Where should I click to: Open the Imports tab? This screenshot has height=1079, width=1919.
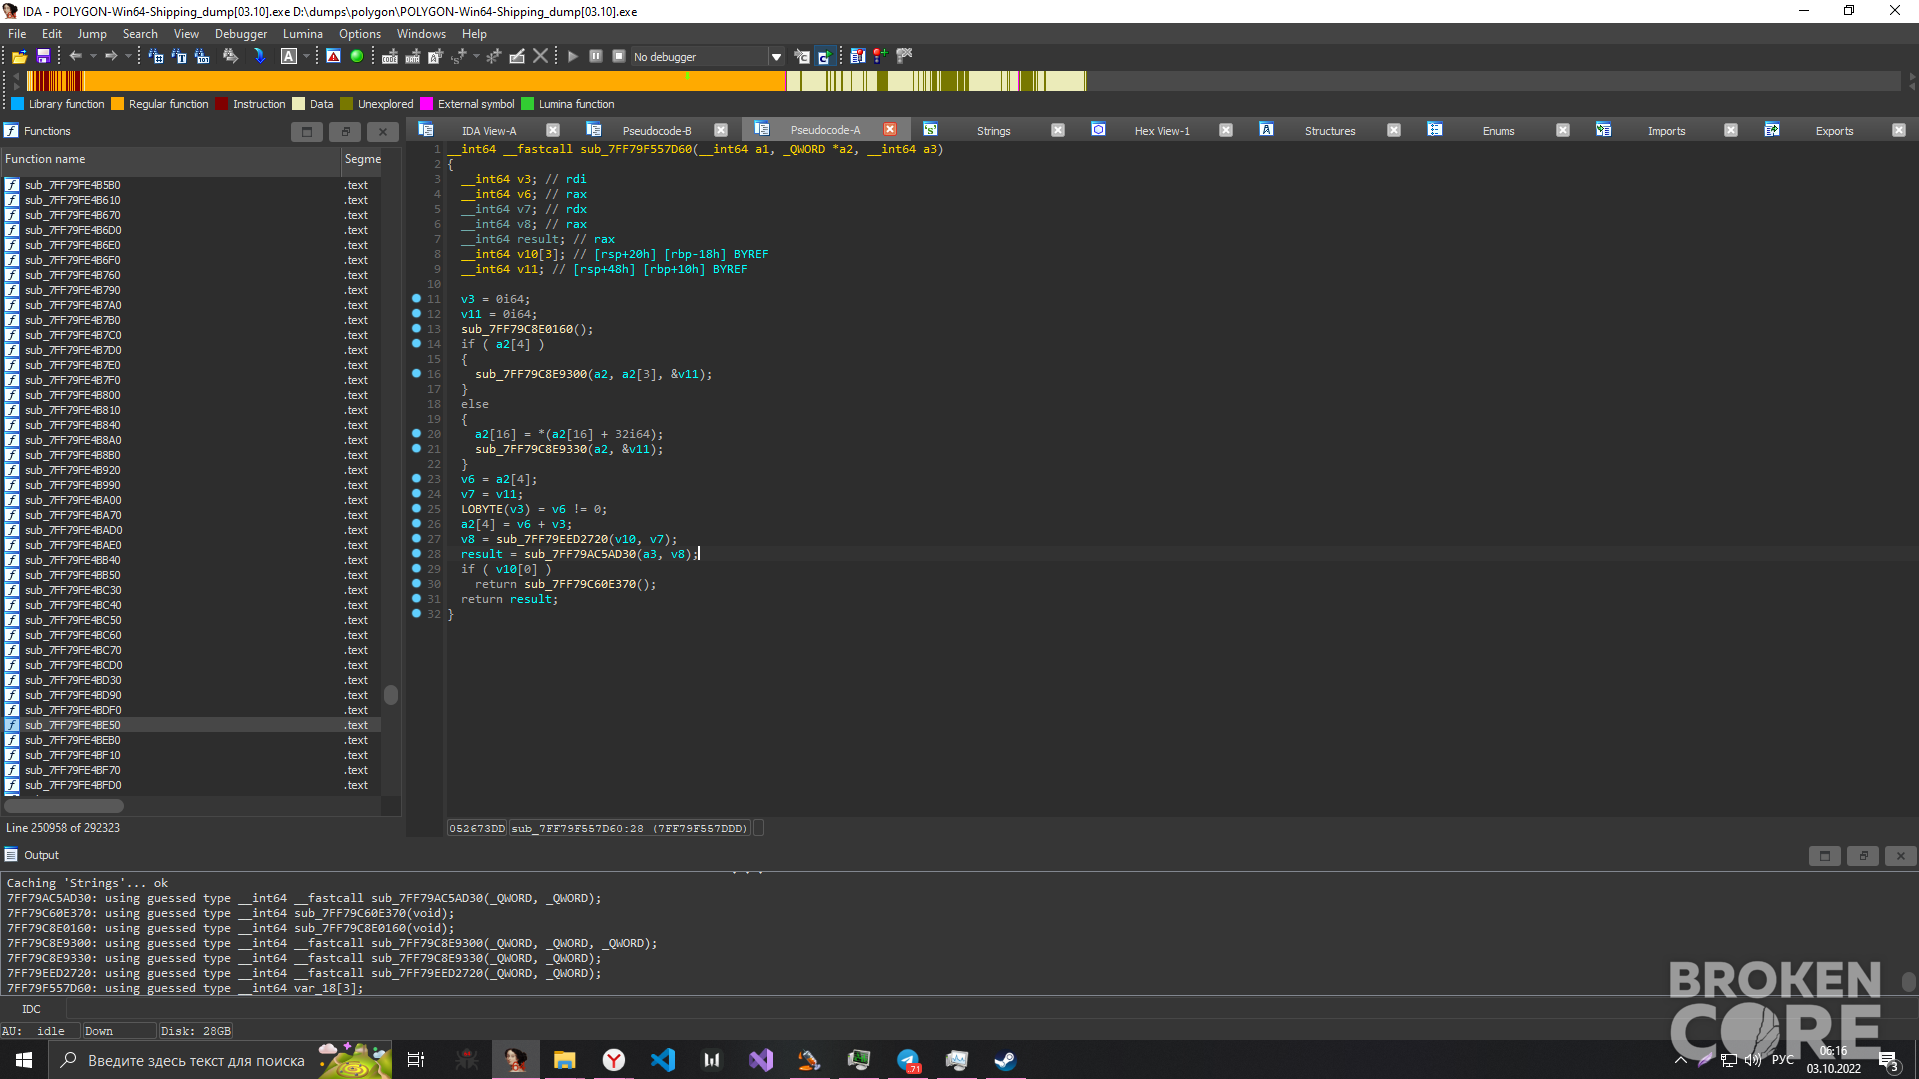(x=1666, y=130)
